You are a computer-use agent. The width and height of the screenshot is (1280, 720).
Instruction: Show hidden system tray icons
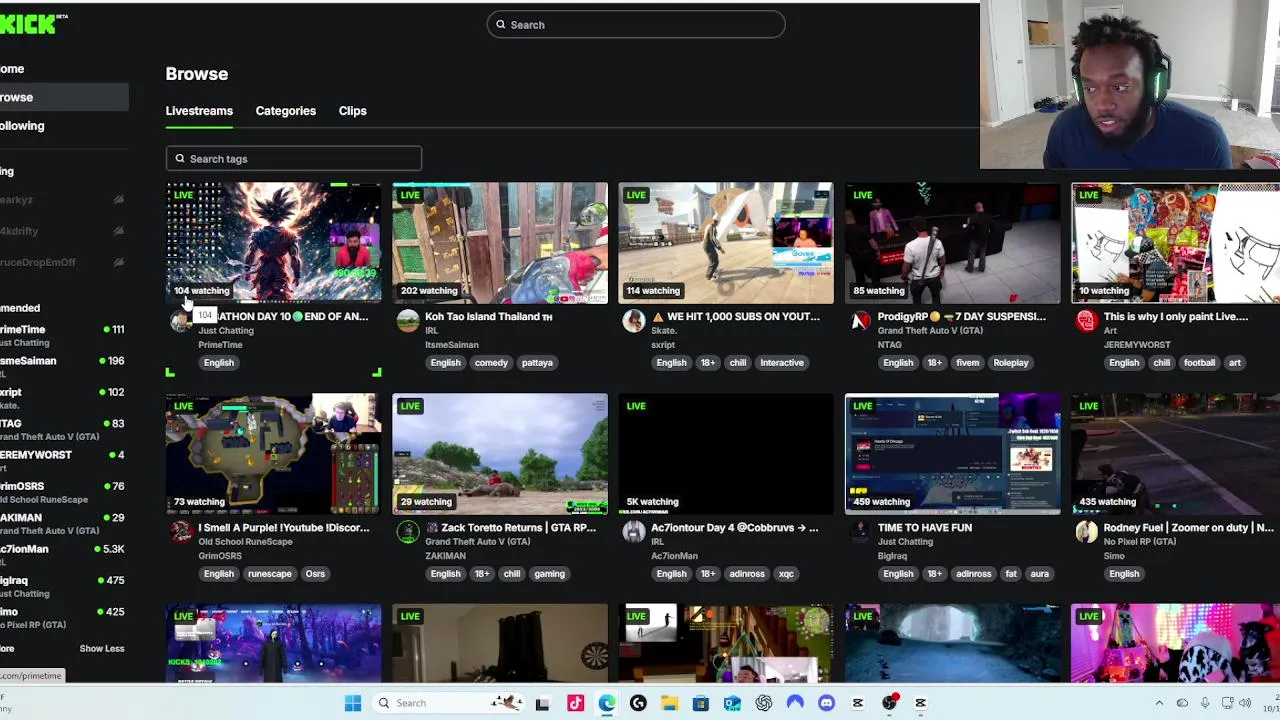[x=1159, y=703]
